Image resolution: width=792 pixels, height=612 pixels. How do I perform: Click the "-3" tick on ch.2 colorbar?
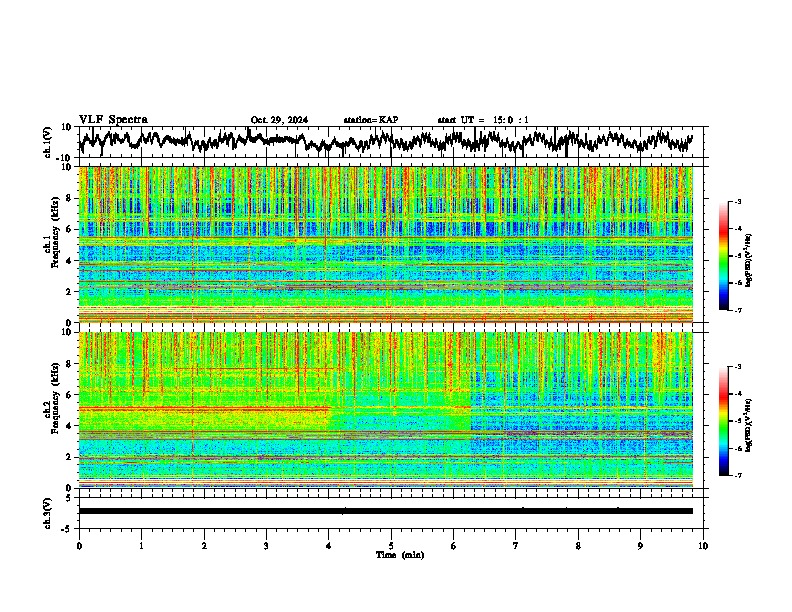(737, 367)
